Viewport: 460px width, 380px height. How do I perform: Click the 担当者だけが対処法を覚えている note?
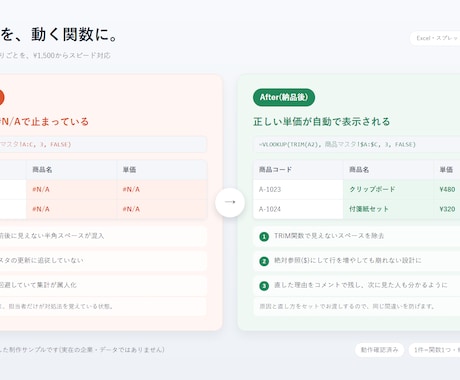coord(103,306)
